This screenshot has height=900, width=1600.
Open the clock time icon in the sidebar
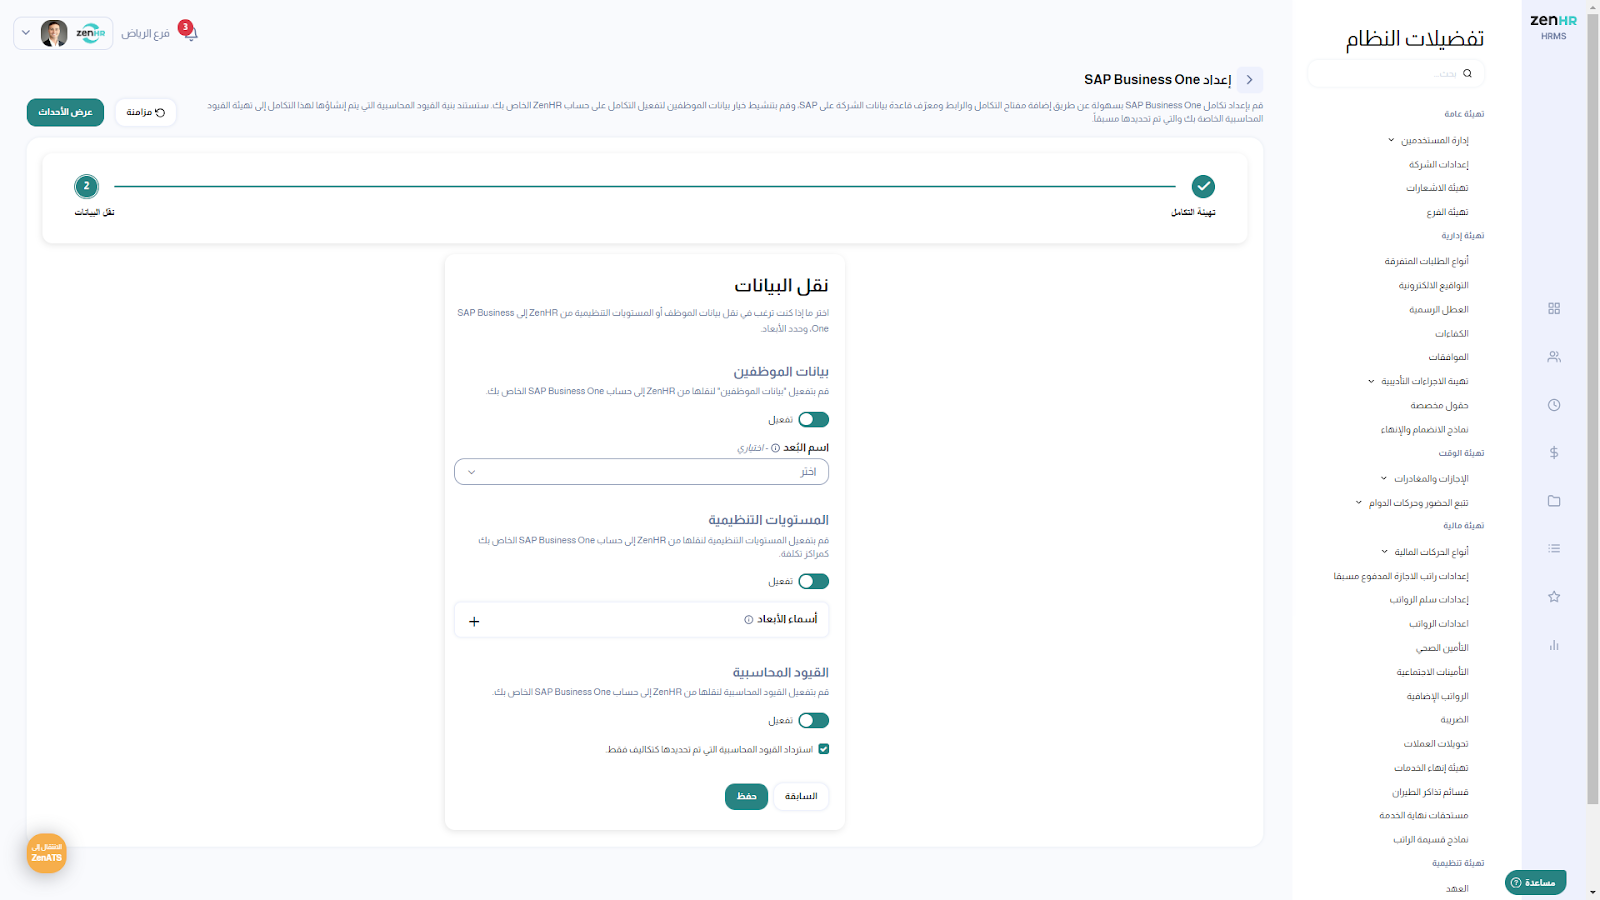[x=1554, y=405]
